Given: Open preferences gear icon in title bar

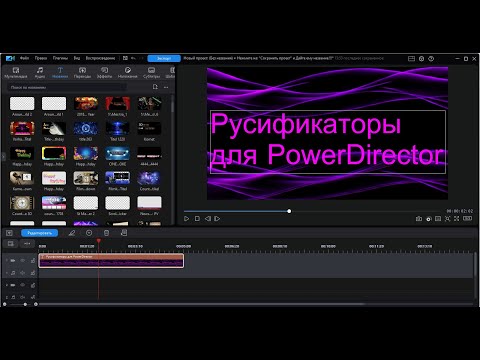Looking at the screenshot, I should coord(421,59).
